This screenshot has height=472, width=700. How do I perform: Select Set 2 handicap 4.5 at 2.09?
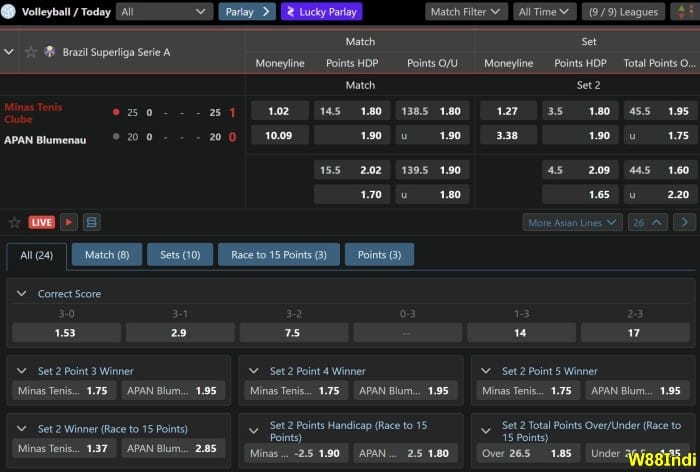(580, 170)
